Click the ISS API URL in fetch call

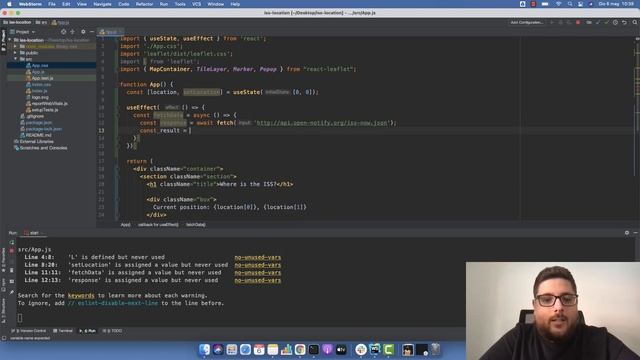tap(322, 122)
